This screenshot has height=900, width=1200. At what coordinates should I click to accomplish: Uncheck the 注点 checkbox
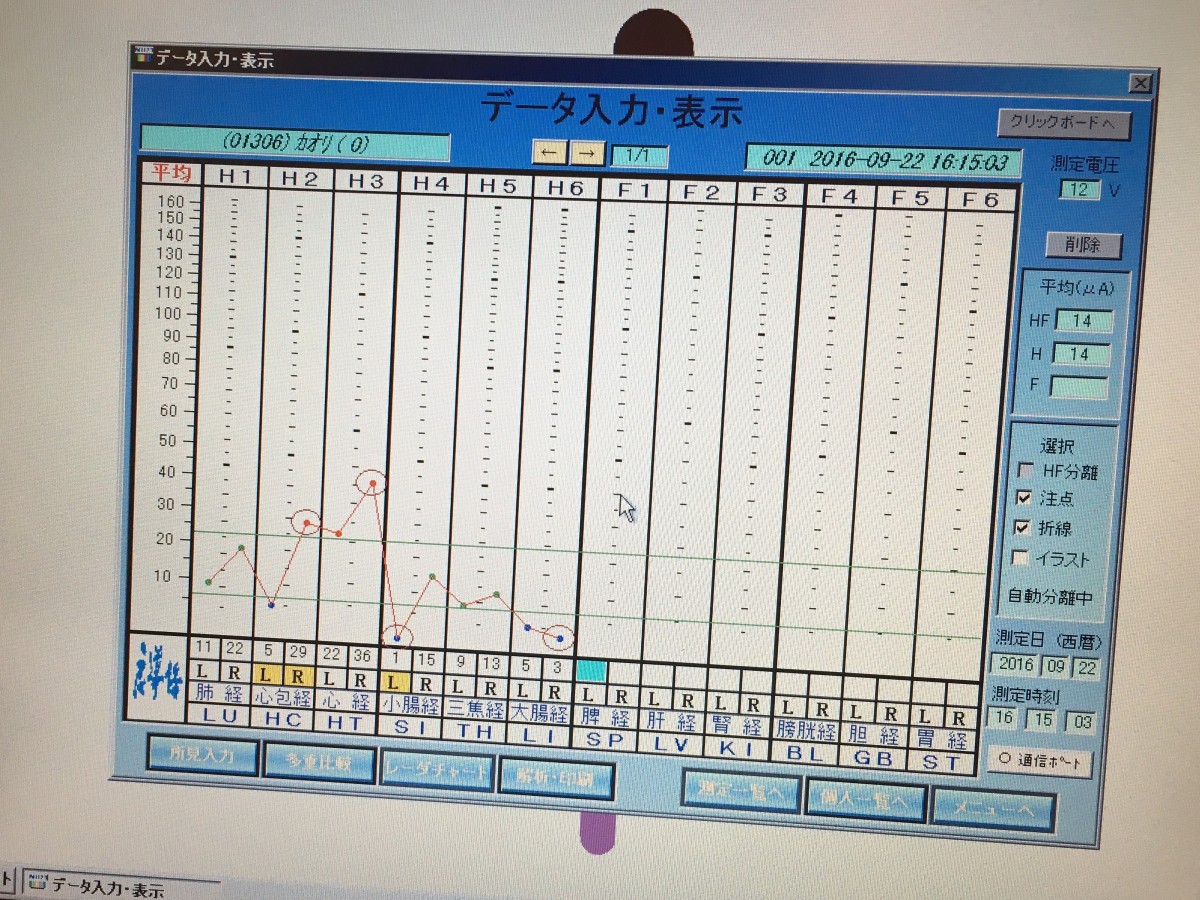point(1024,498)
